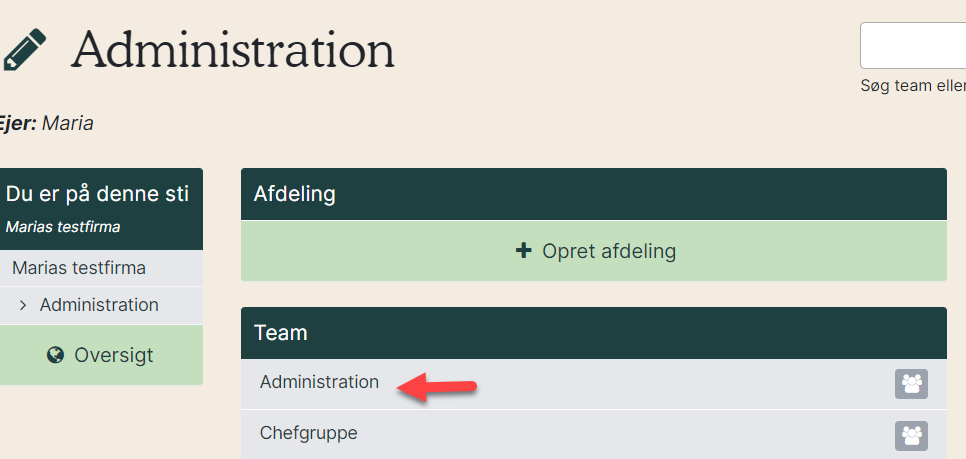
Task: Click Marias testfirma italic subtitle in header
Action: [63, 227]
